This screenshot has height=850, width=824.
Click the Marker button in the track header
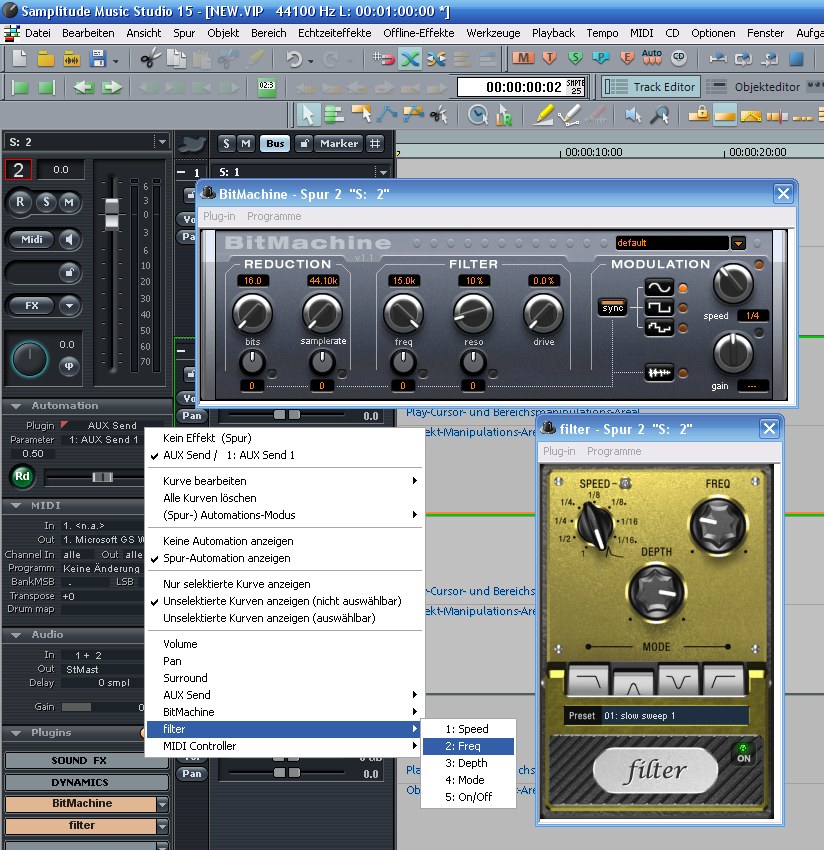click(339, 144)
